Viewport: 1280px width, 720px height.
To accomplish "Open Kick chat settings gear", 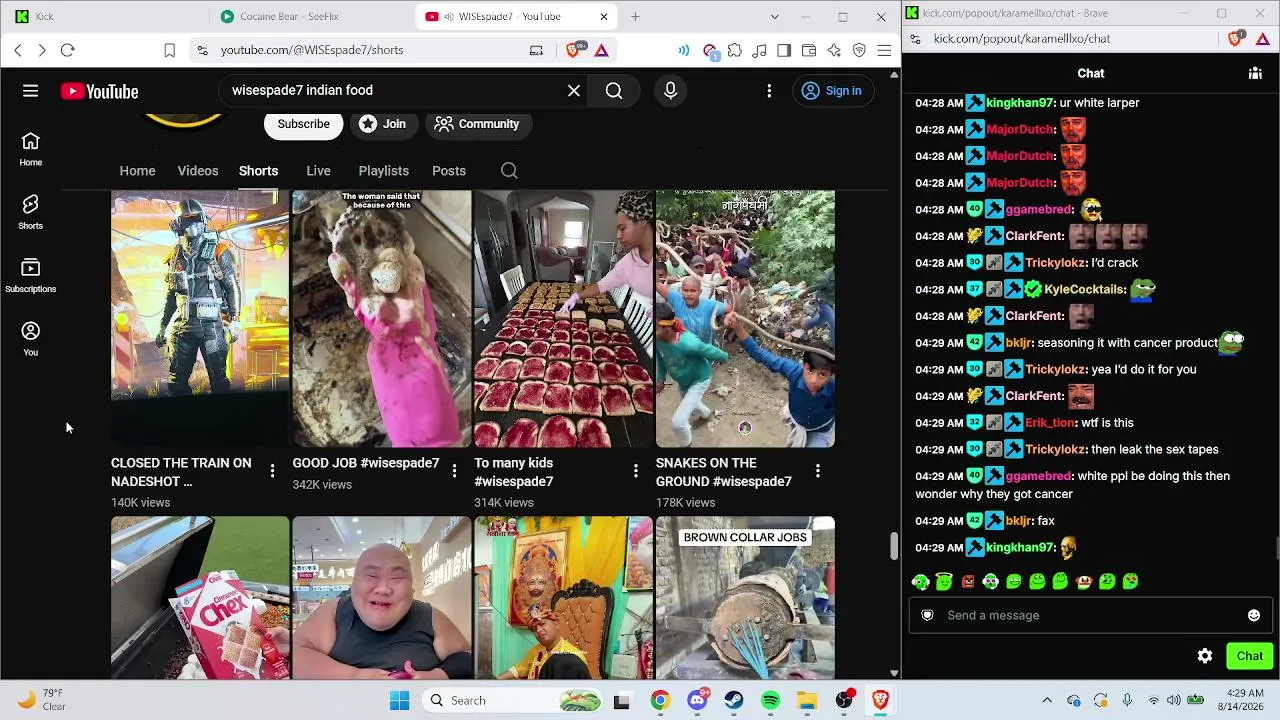I will click(1205, 656).
